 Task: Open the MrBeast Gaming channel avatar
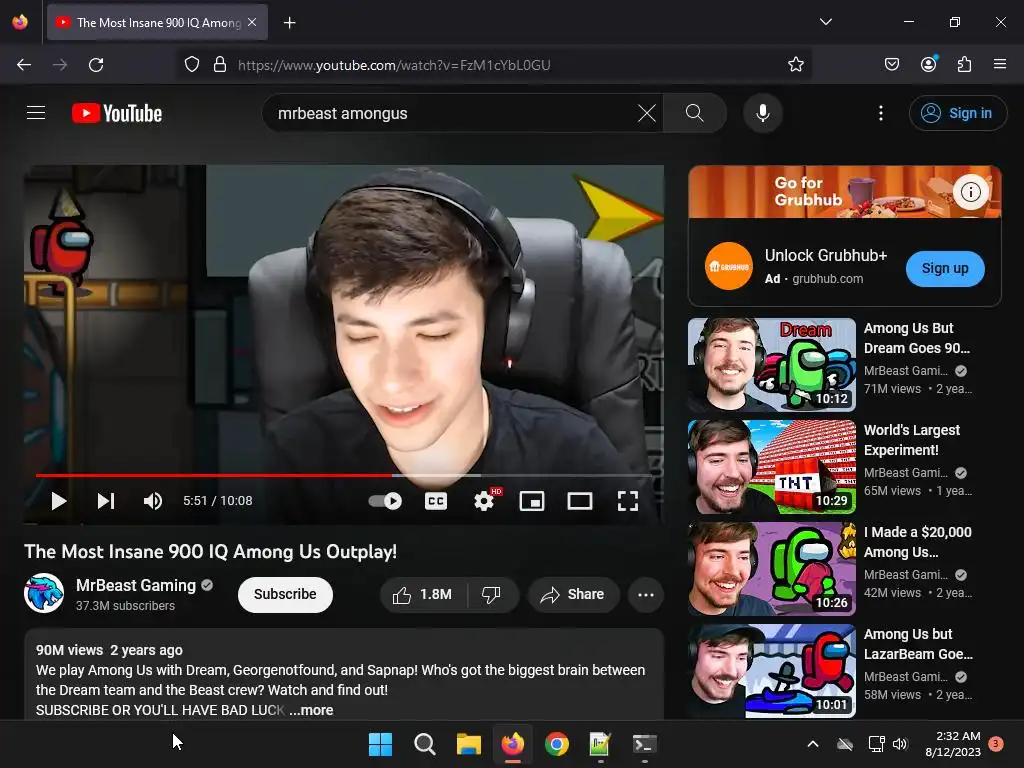(44, 593)
